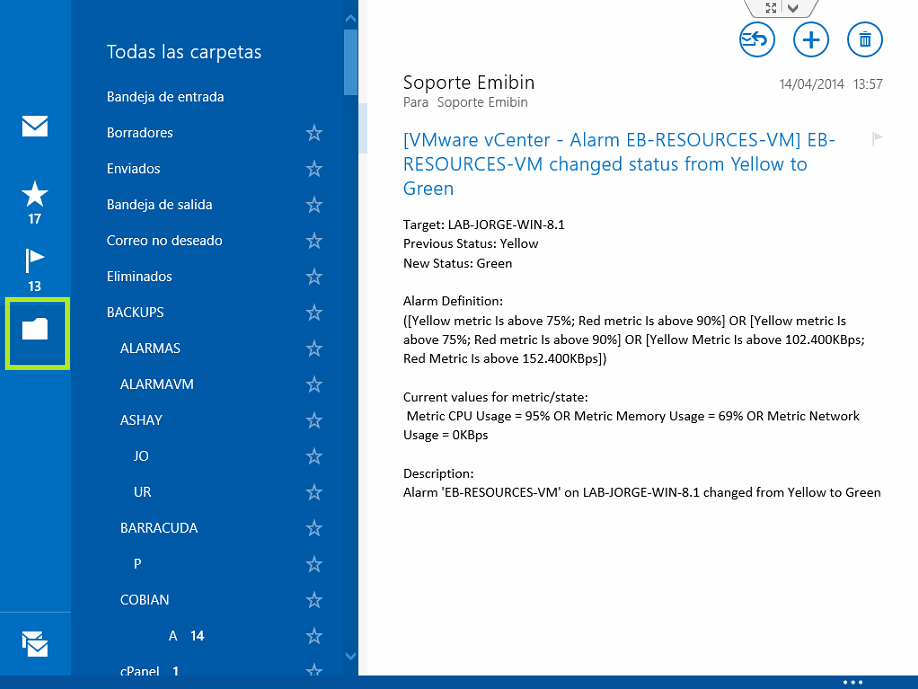Click the Todas las carpetas heading
918x689 pixels.
(184, 52)
